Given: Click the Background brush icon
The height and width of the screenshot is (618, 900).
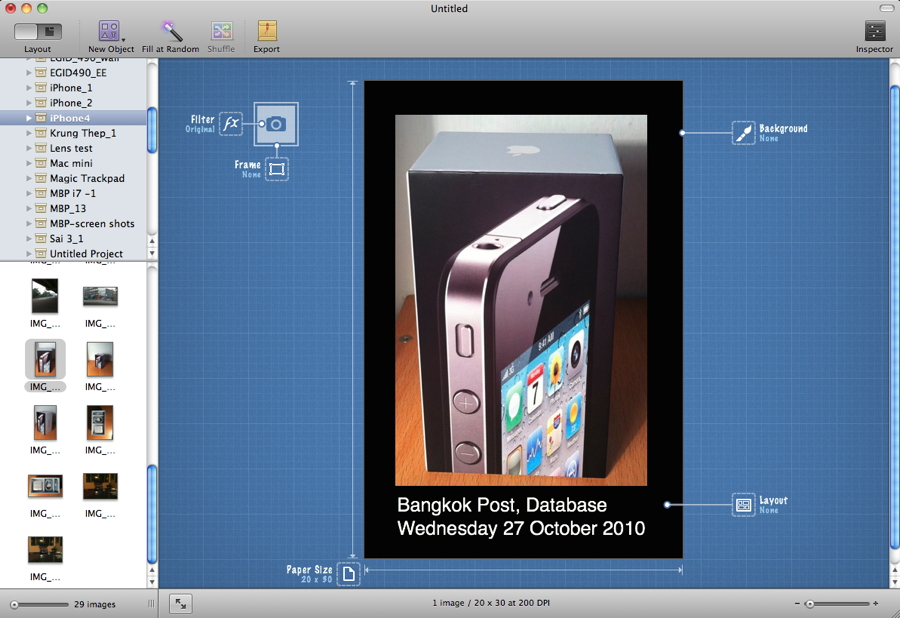Looking at the screenshot, I should (x=743, y=133).
